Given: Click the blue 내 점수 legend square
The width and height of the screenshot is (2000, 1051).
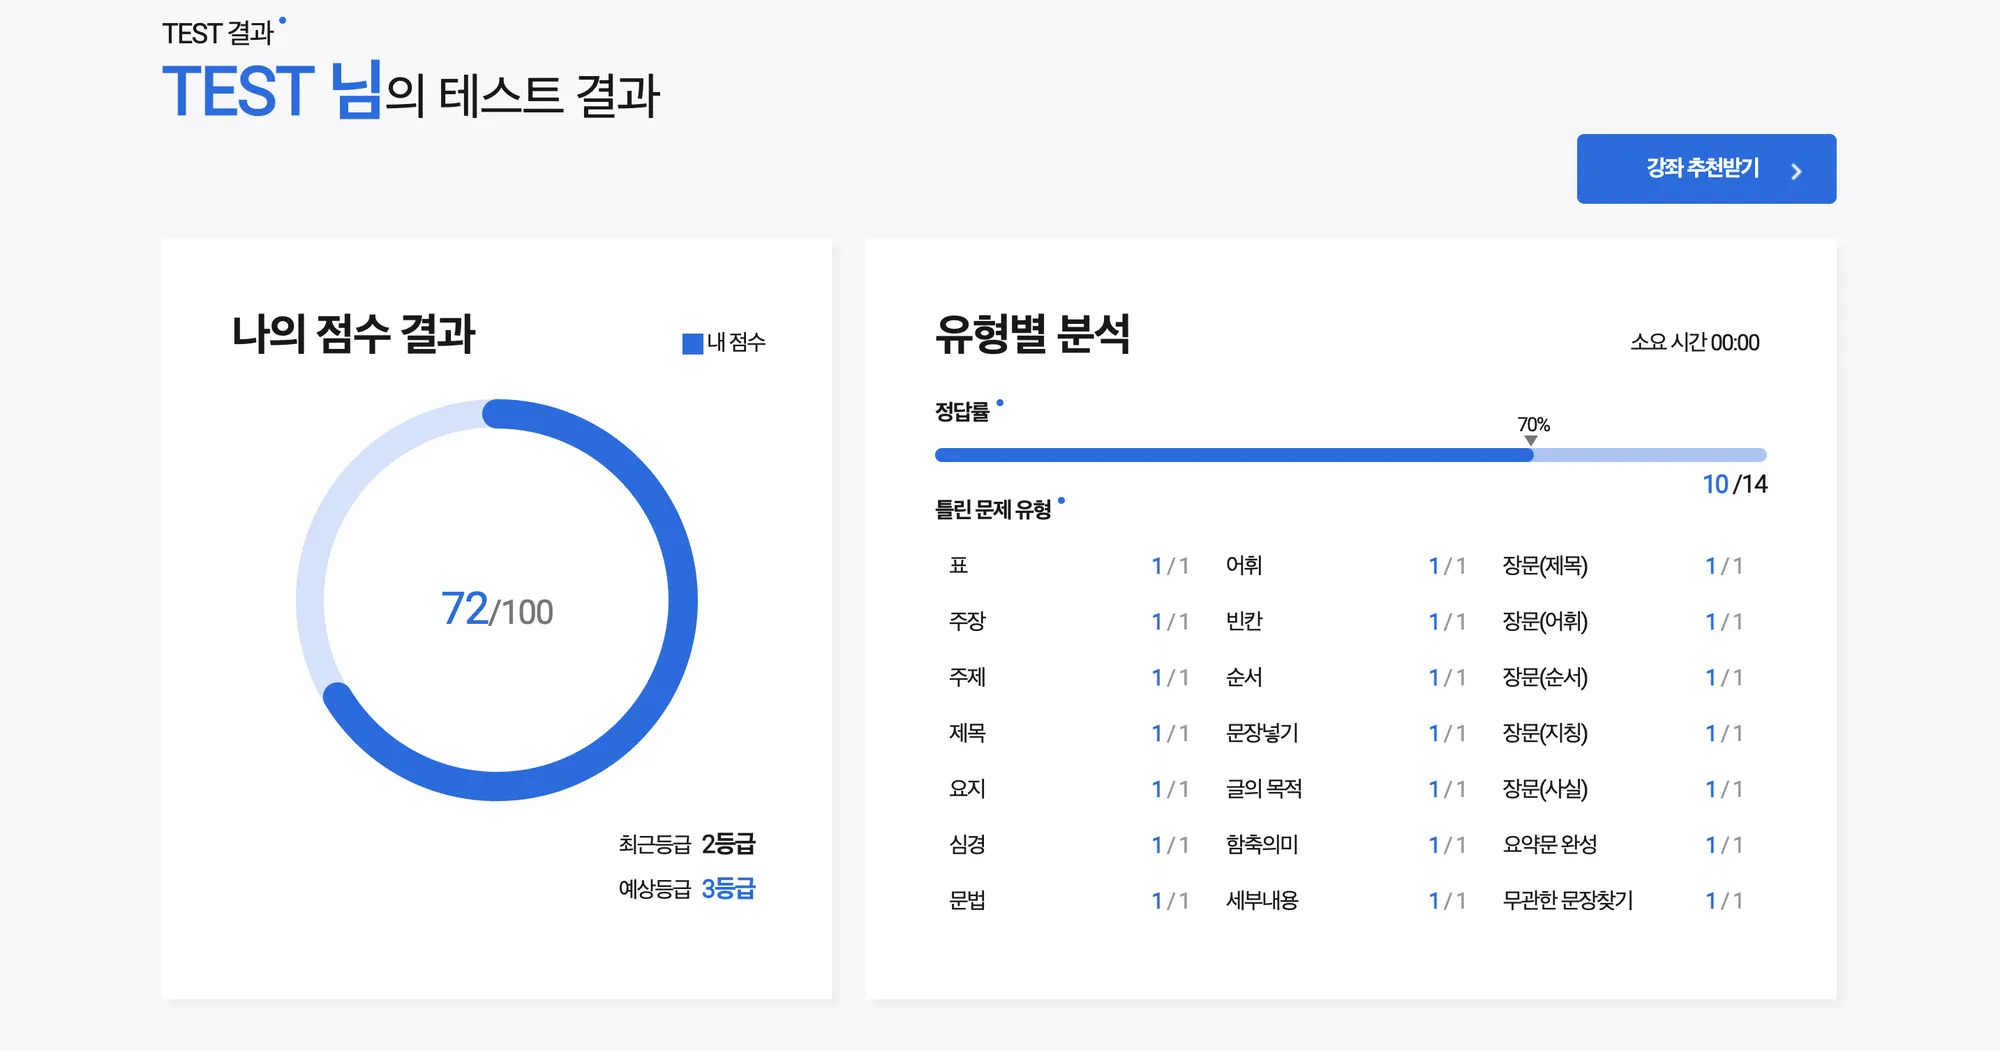Looking at the screenshot, I should pos(690,342).
